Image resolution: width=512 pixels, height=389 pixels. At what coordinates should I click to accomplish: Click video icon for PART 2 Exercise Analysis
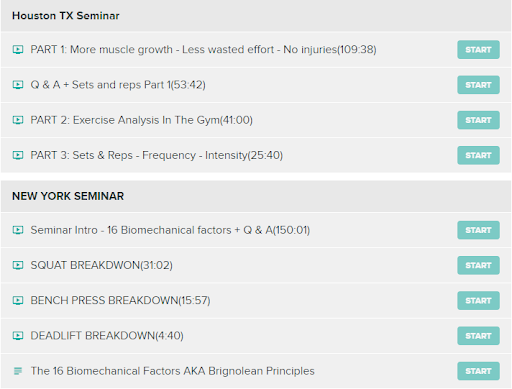[x=18, y=120]
